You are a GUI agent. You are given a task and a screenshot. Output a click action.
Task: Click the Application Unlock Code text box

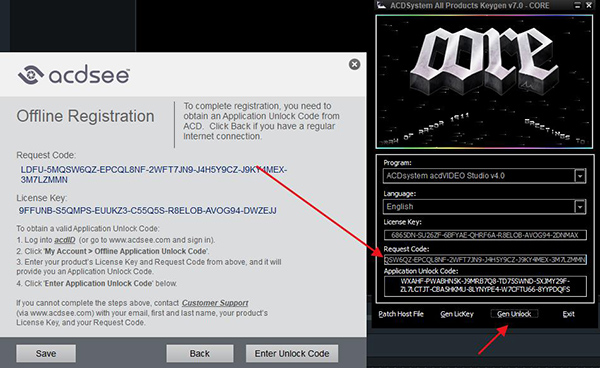[x=485, y=286]
